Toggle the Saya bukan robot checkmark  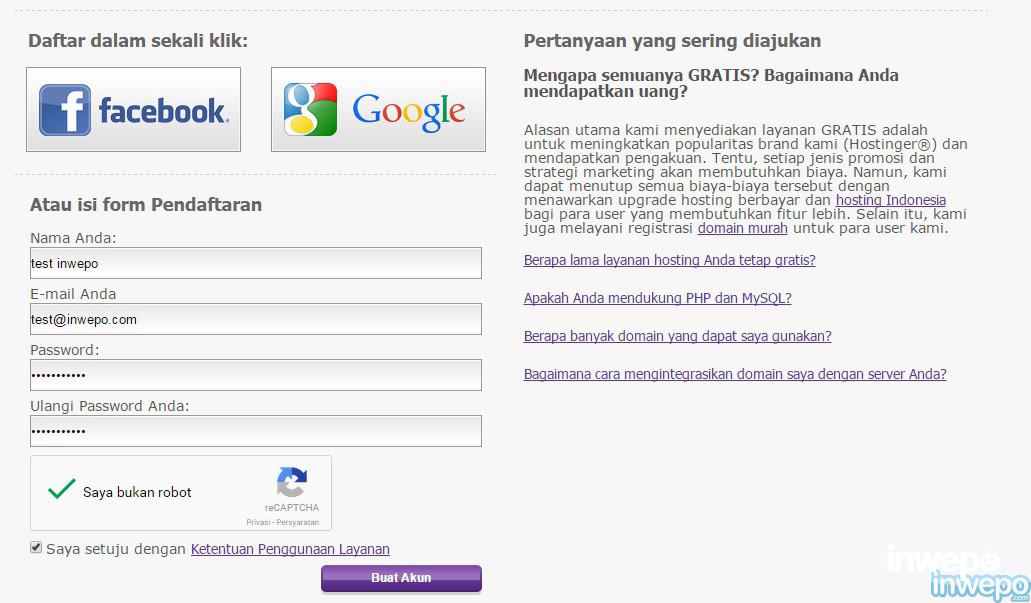tap(62, 489)
